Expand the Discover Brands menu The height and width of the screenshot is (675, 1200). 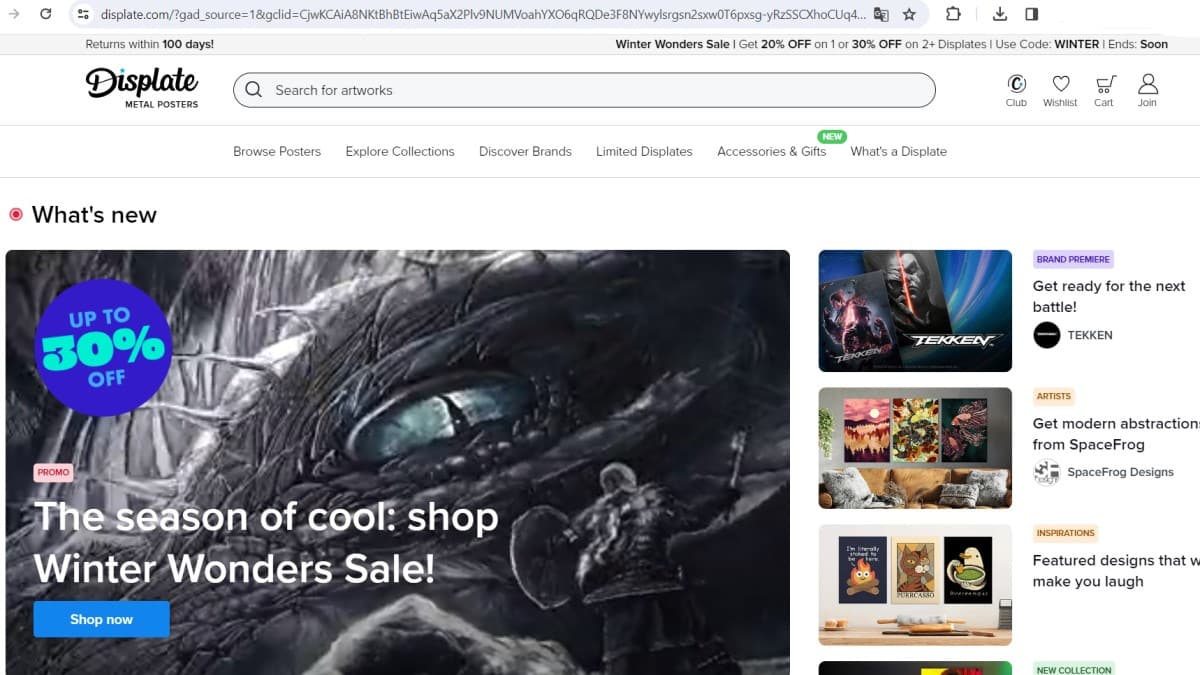tap(525, 151)
